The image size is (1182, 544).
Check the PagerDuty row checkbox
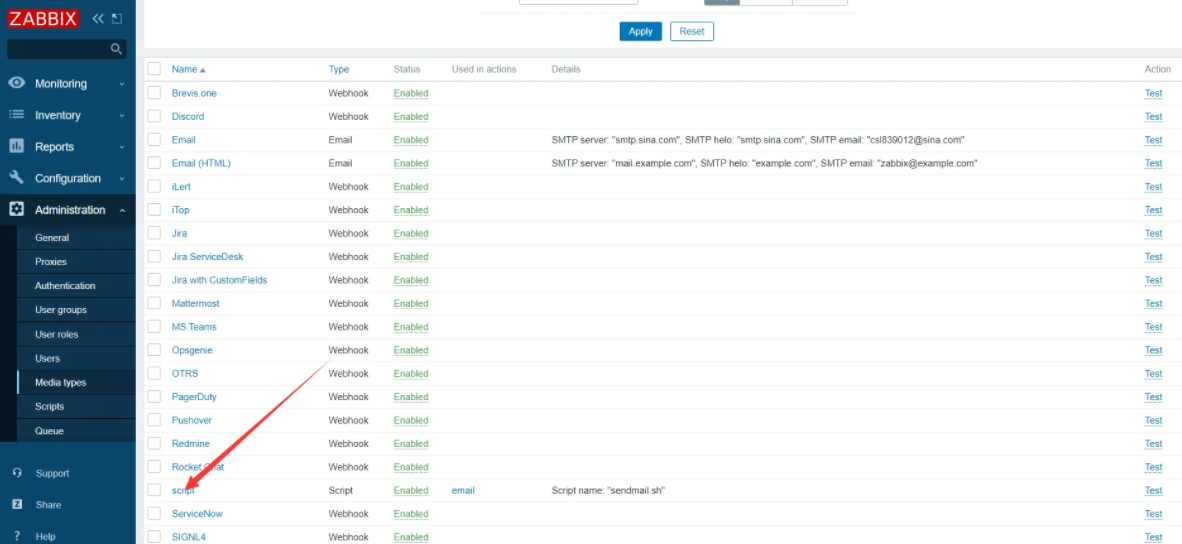155,396
